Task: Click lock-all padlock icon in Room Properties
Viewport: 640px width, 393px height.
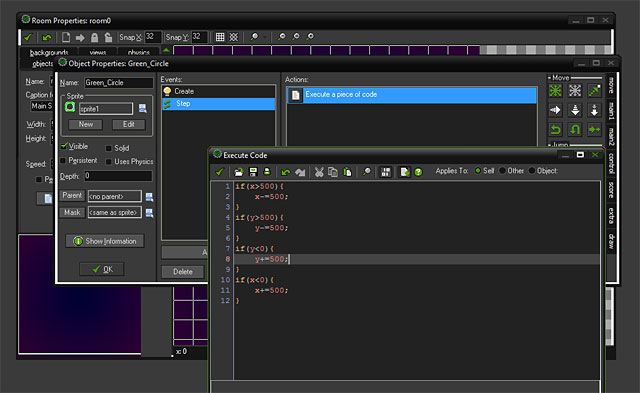Action: click(94, 38)
